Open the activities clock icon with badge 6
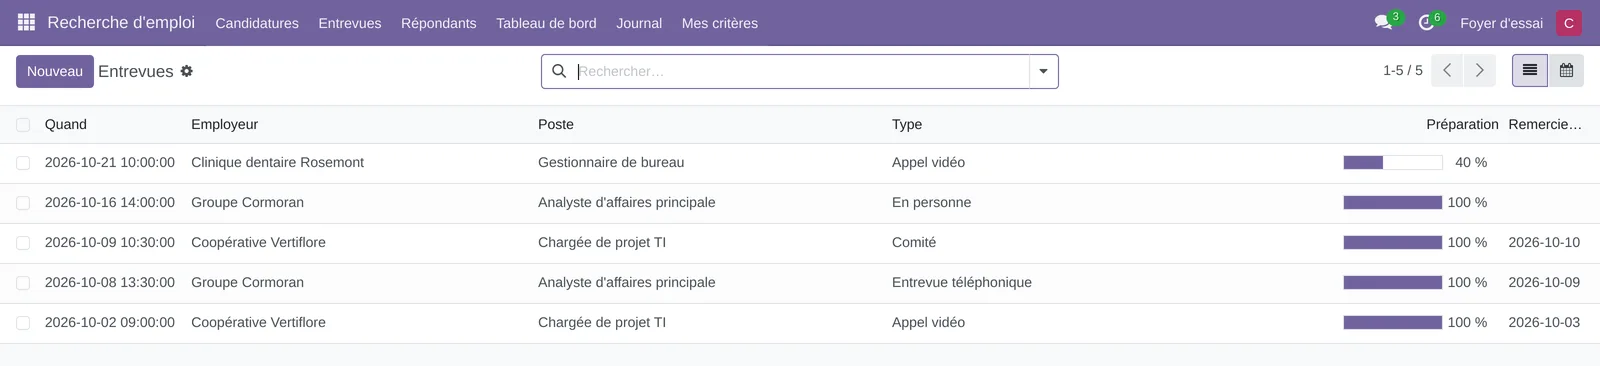The height and width of the screenshot is (366, 1600). click(x=1427, y=22)
